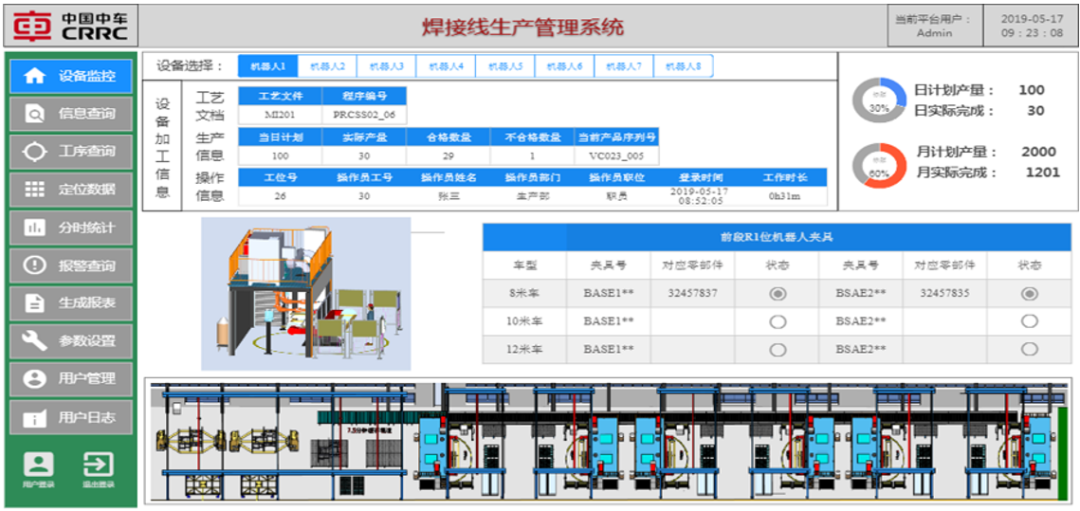Click the 用户登录 icon at sidebar bottom
The height and width of the screenshot is (511, 1080).
point(38,466)
